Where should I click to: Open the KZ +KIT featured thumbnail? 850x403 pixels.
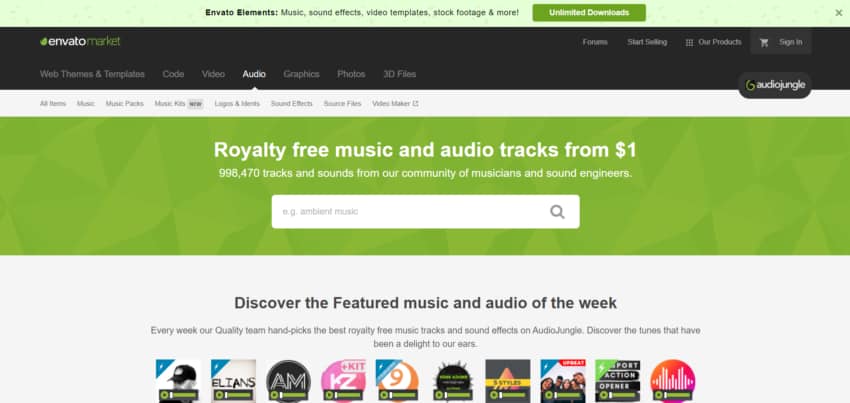pos(343,381)
